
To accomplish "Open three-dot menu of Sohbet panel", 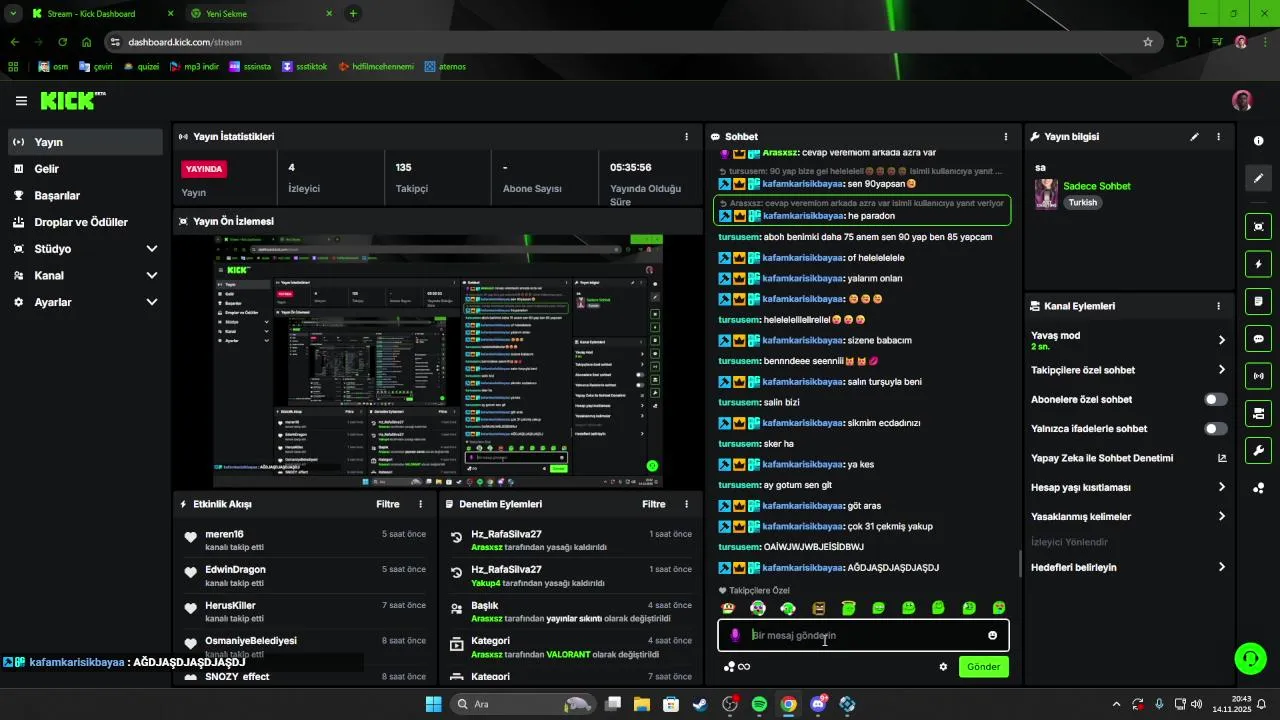I will coord(1005,136).
